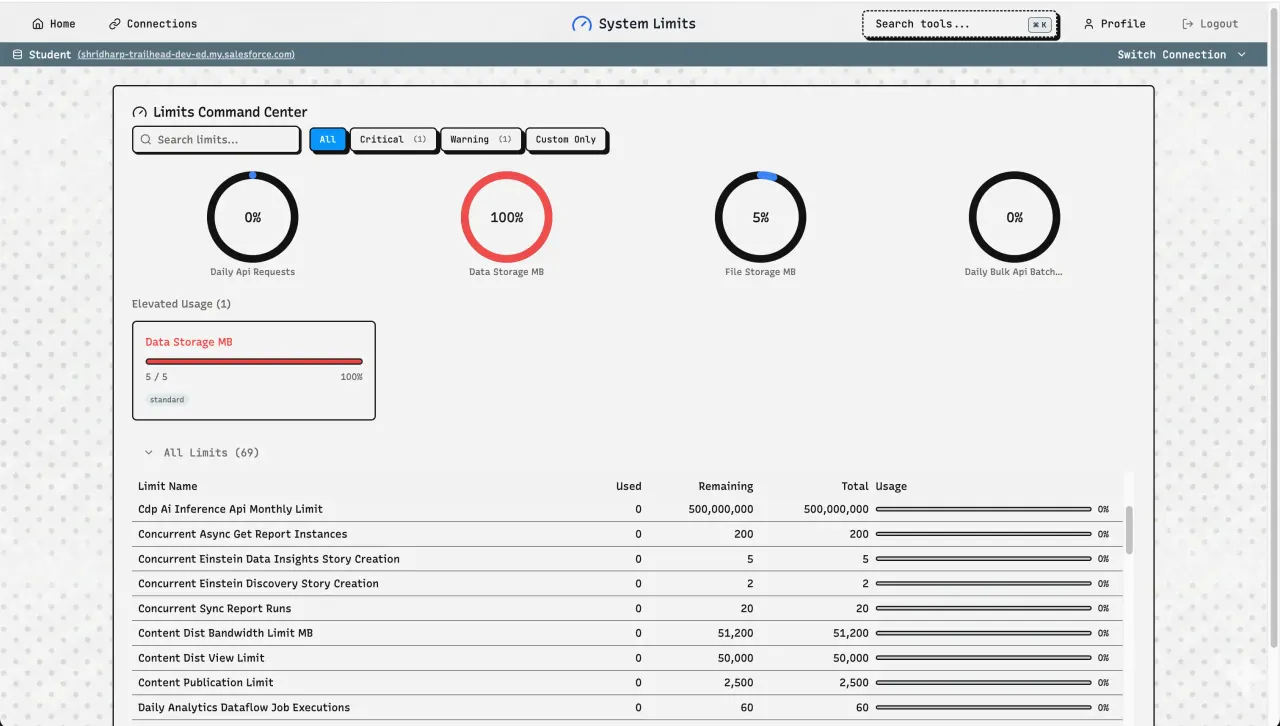Open the Data Storage MB elevated card
Image resolution: width=1280 pixels, height=726 pixels.
click(254, 370)
